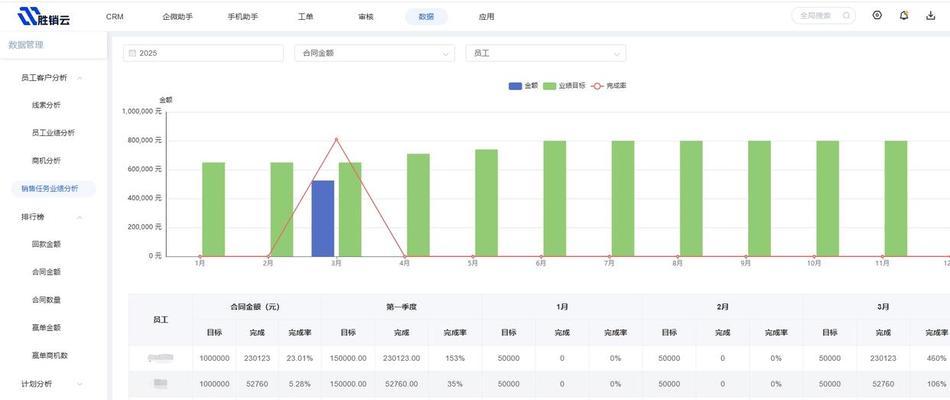Click the search magnifier icon
This screenshot has width=950, height=400.
coord(846,16)
